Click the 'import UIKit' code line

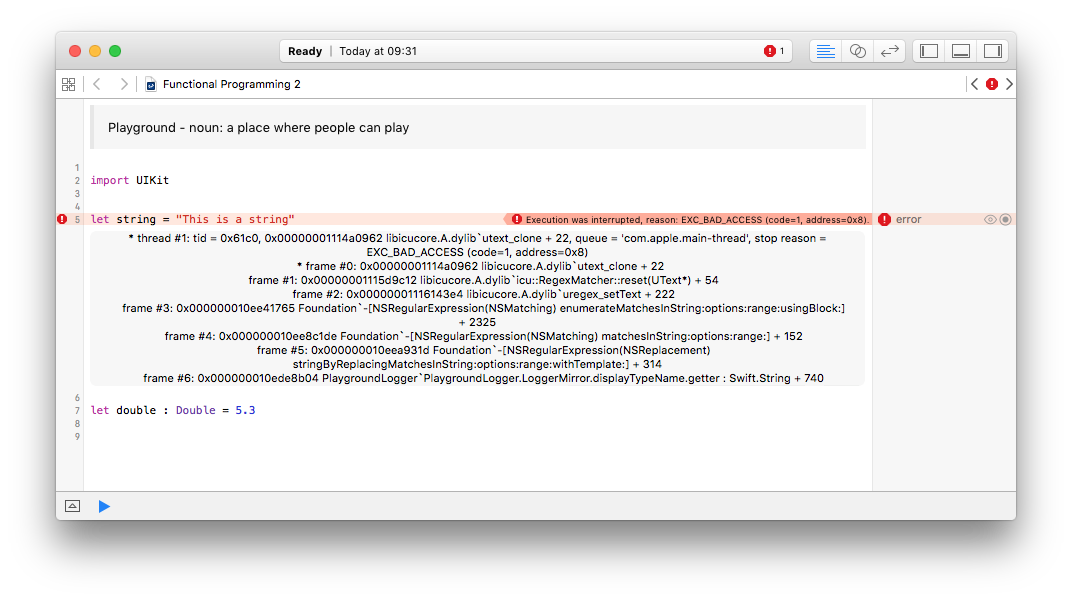(130, 180)
